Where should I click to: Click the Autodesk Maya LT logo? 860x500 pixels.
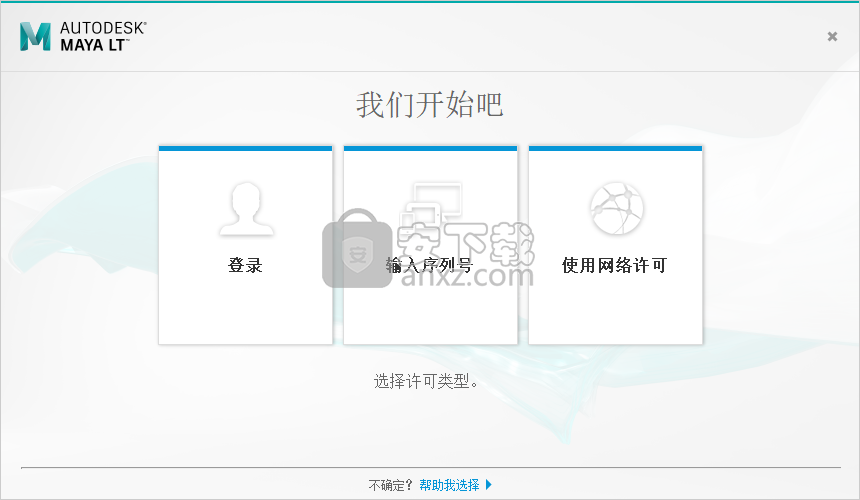[x=83, y=36]
